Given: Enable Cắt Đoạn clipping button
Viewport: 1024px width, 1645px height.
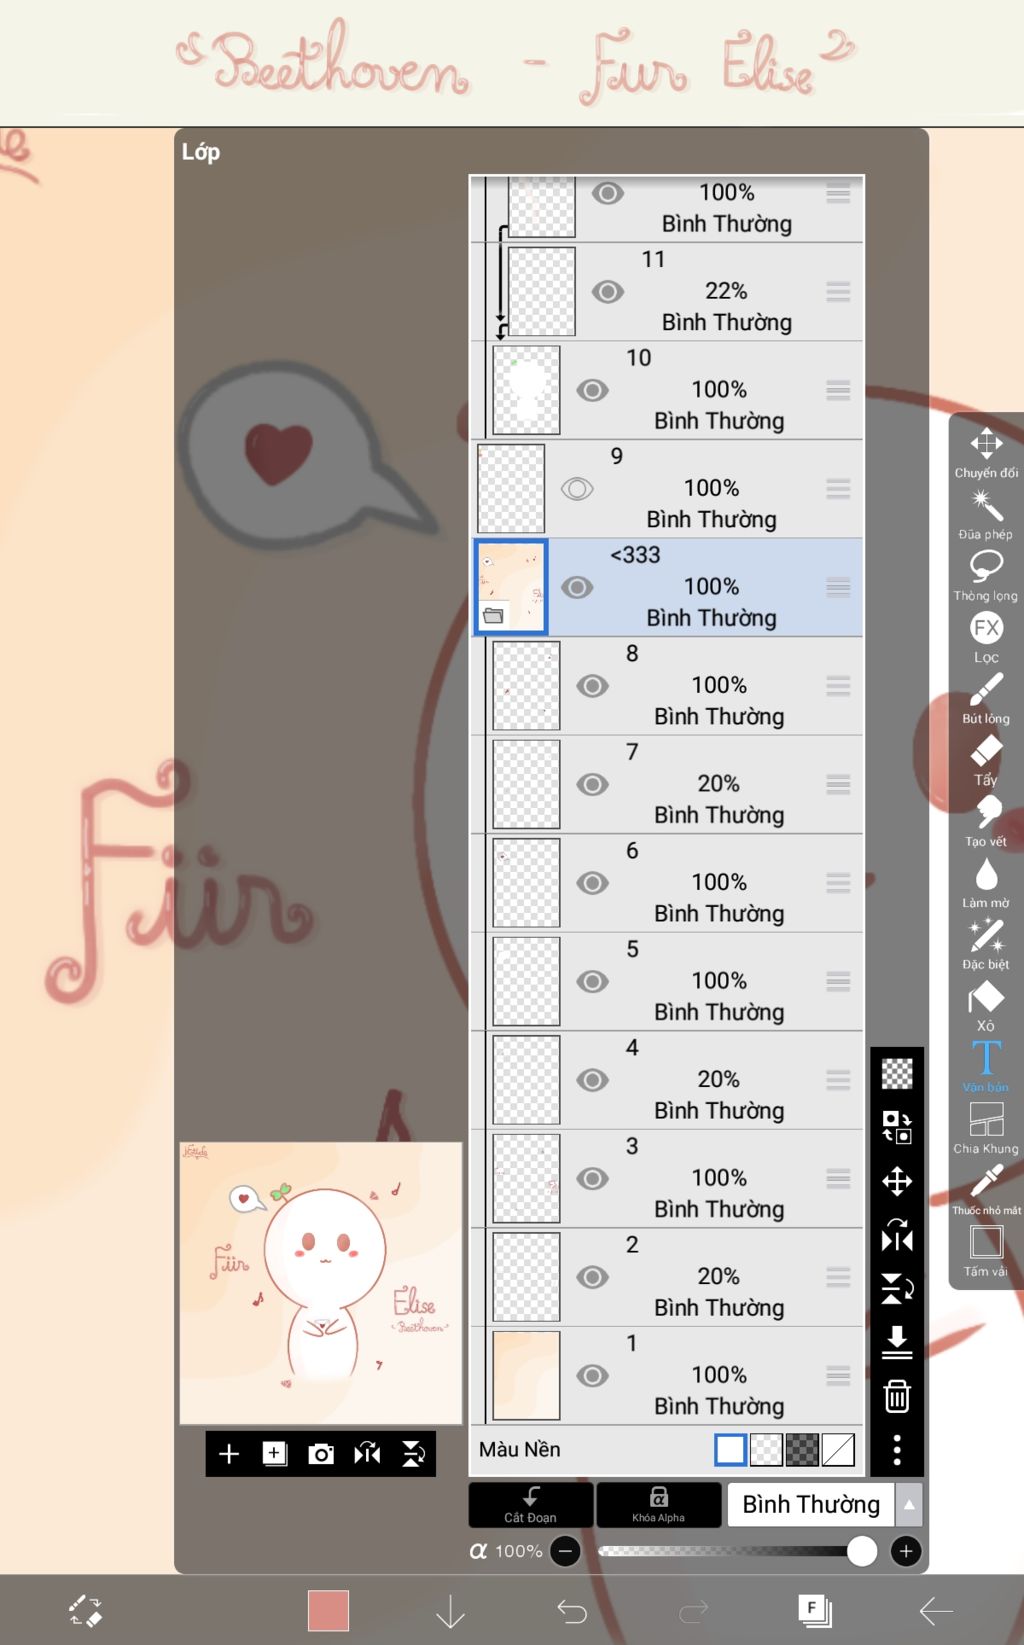Looking at the screenshot, I should (530, 1504).
